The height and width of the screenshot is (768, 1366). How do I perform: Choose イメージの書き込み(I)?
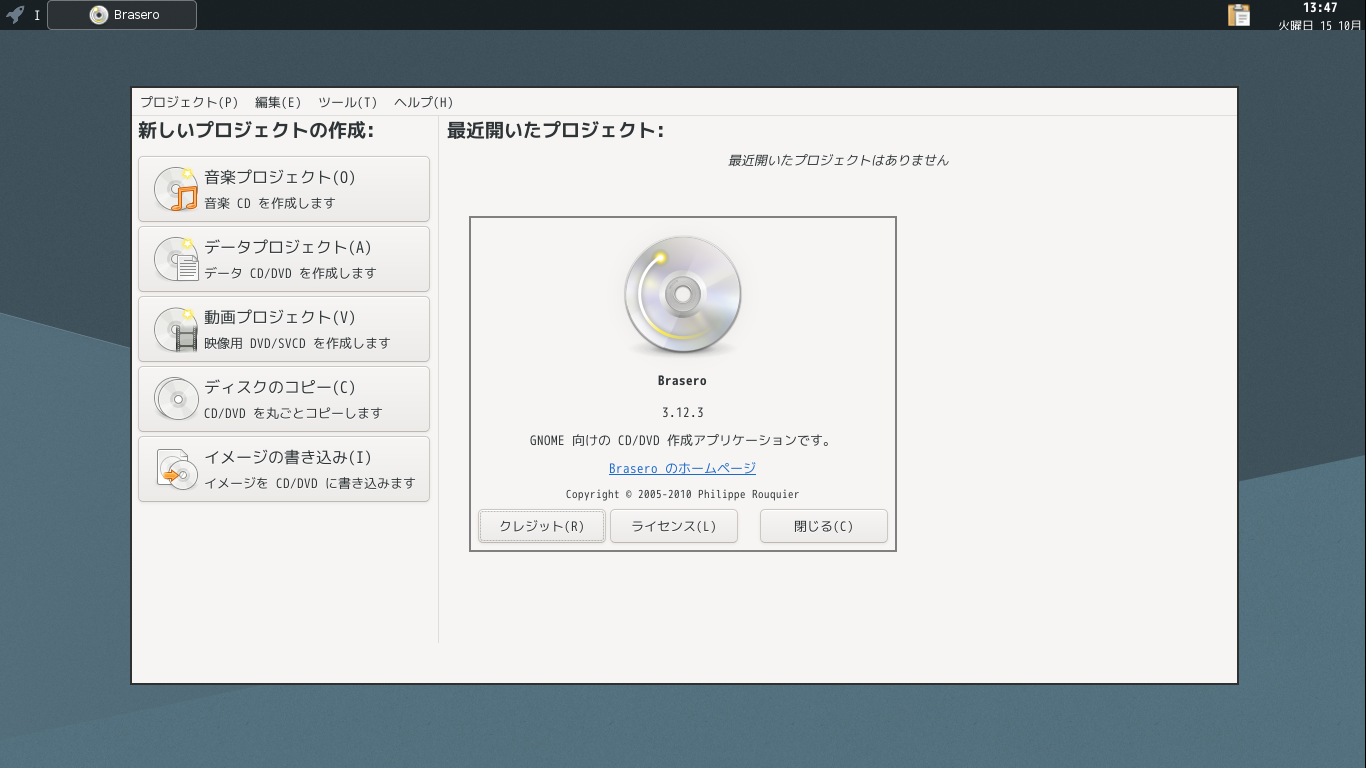coord(284,469)
